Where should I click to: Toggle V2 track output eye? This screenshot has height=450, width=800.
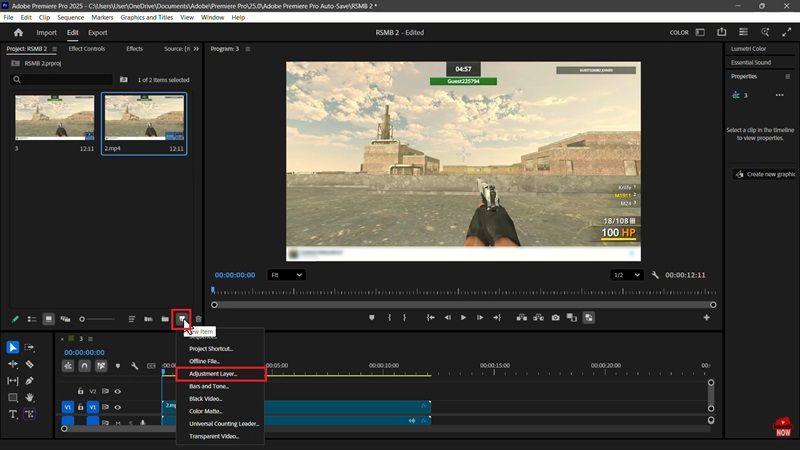[x=118, y=391]
